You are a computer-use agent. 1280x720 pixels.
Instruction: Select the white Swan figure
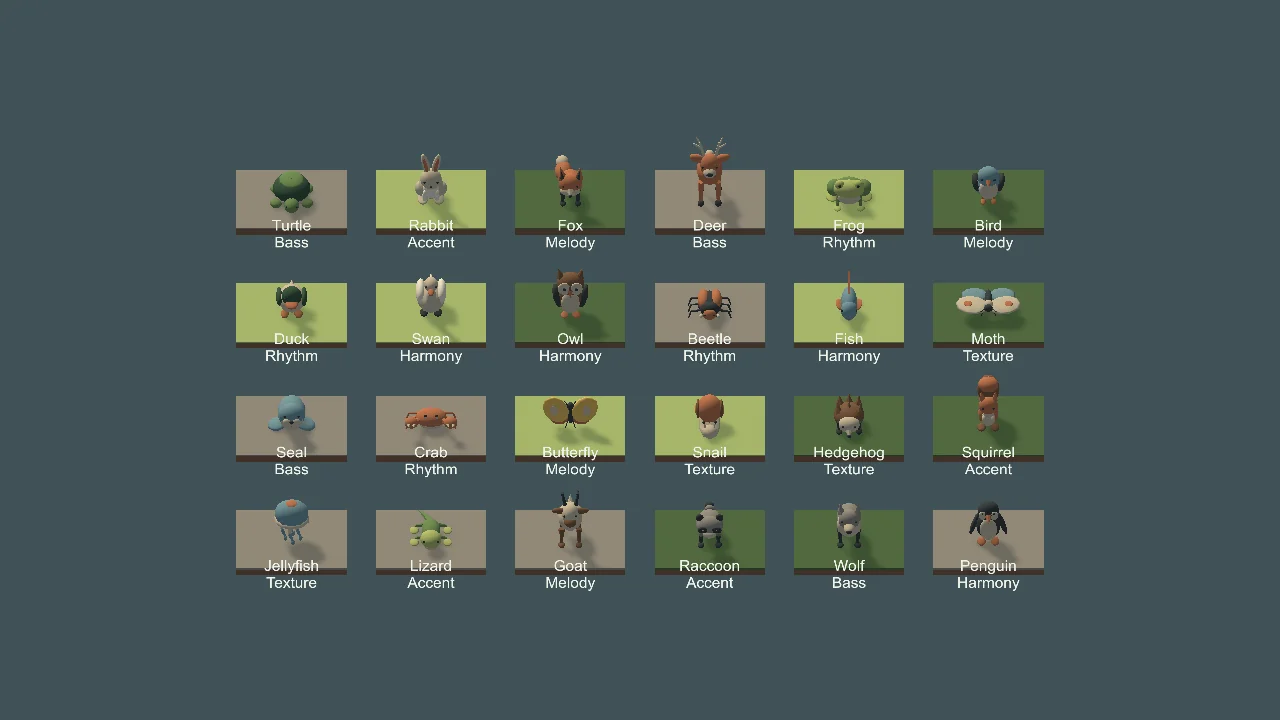[431, 296]
